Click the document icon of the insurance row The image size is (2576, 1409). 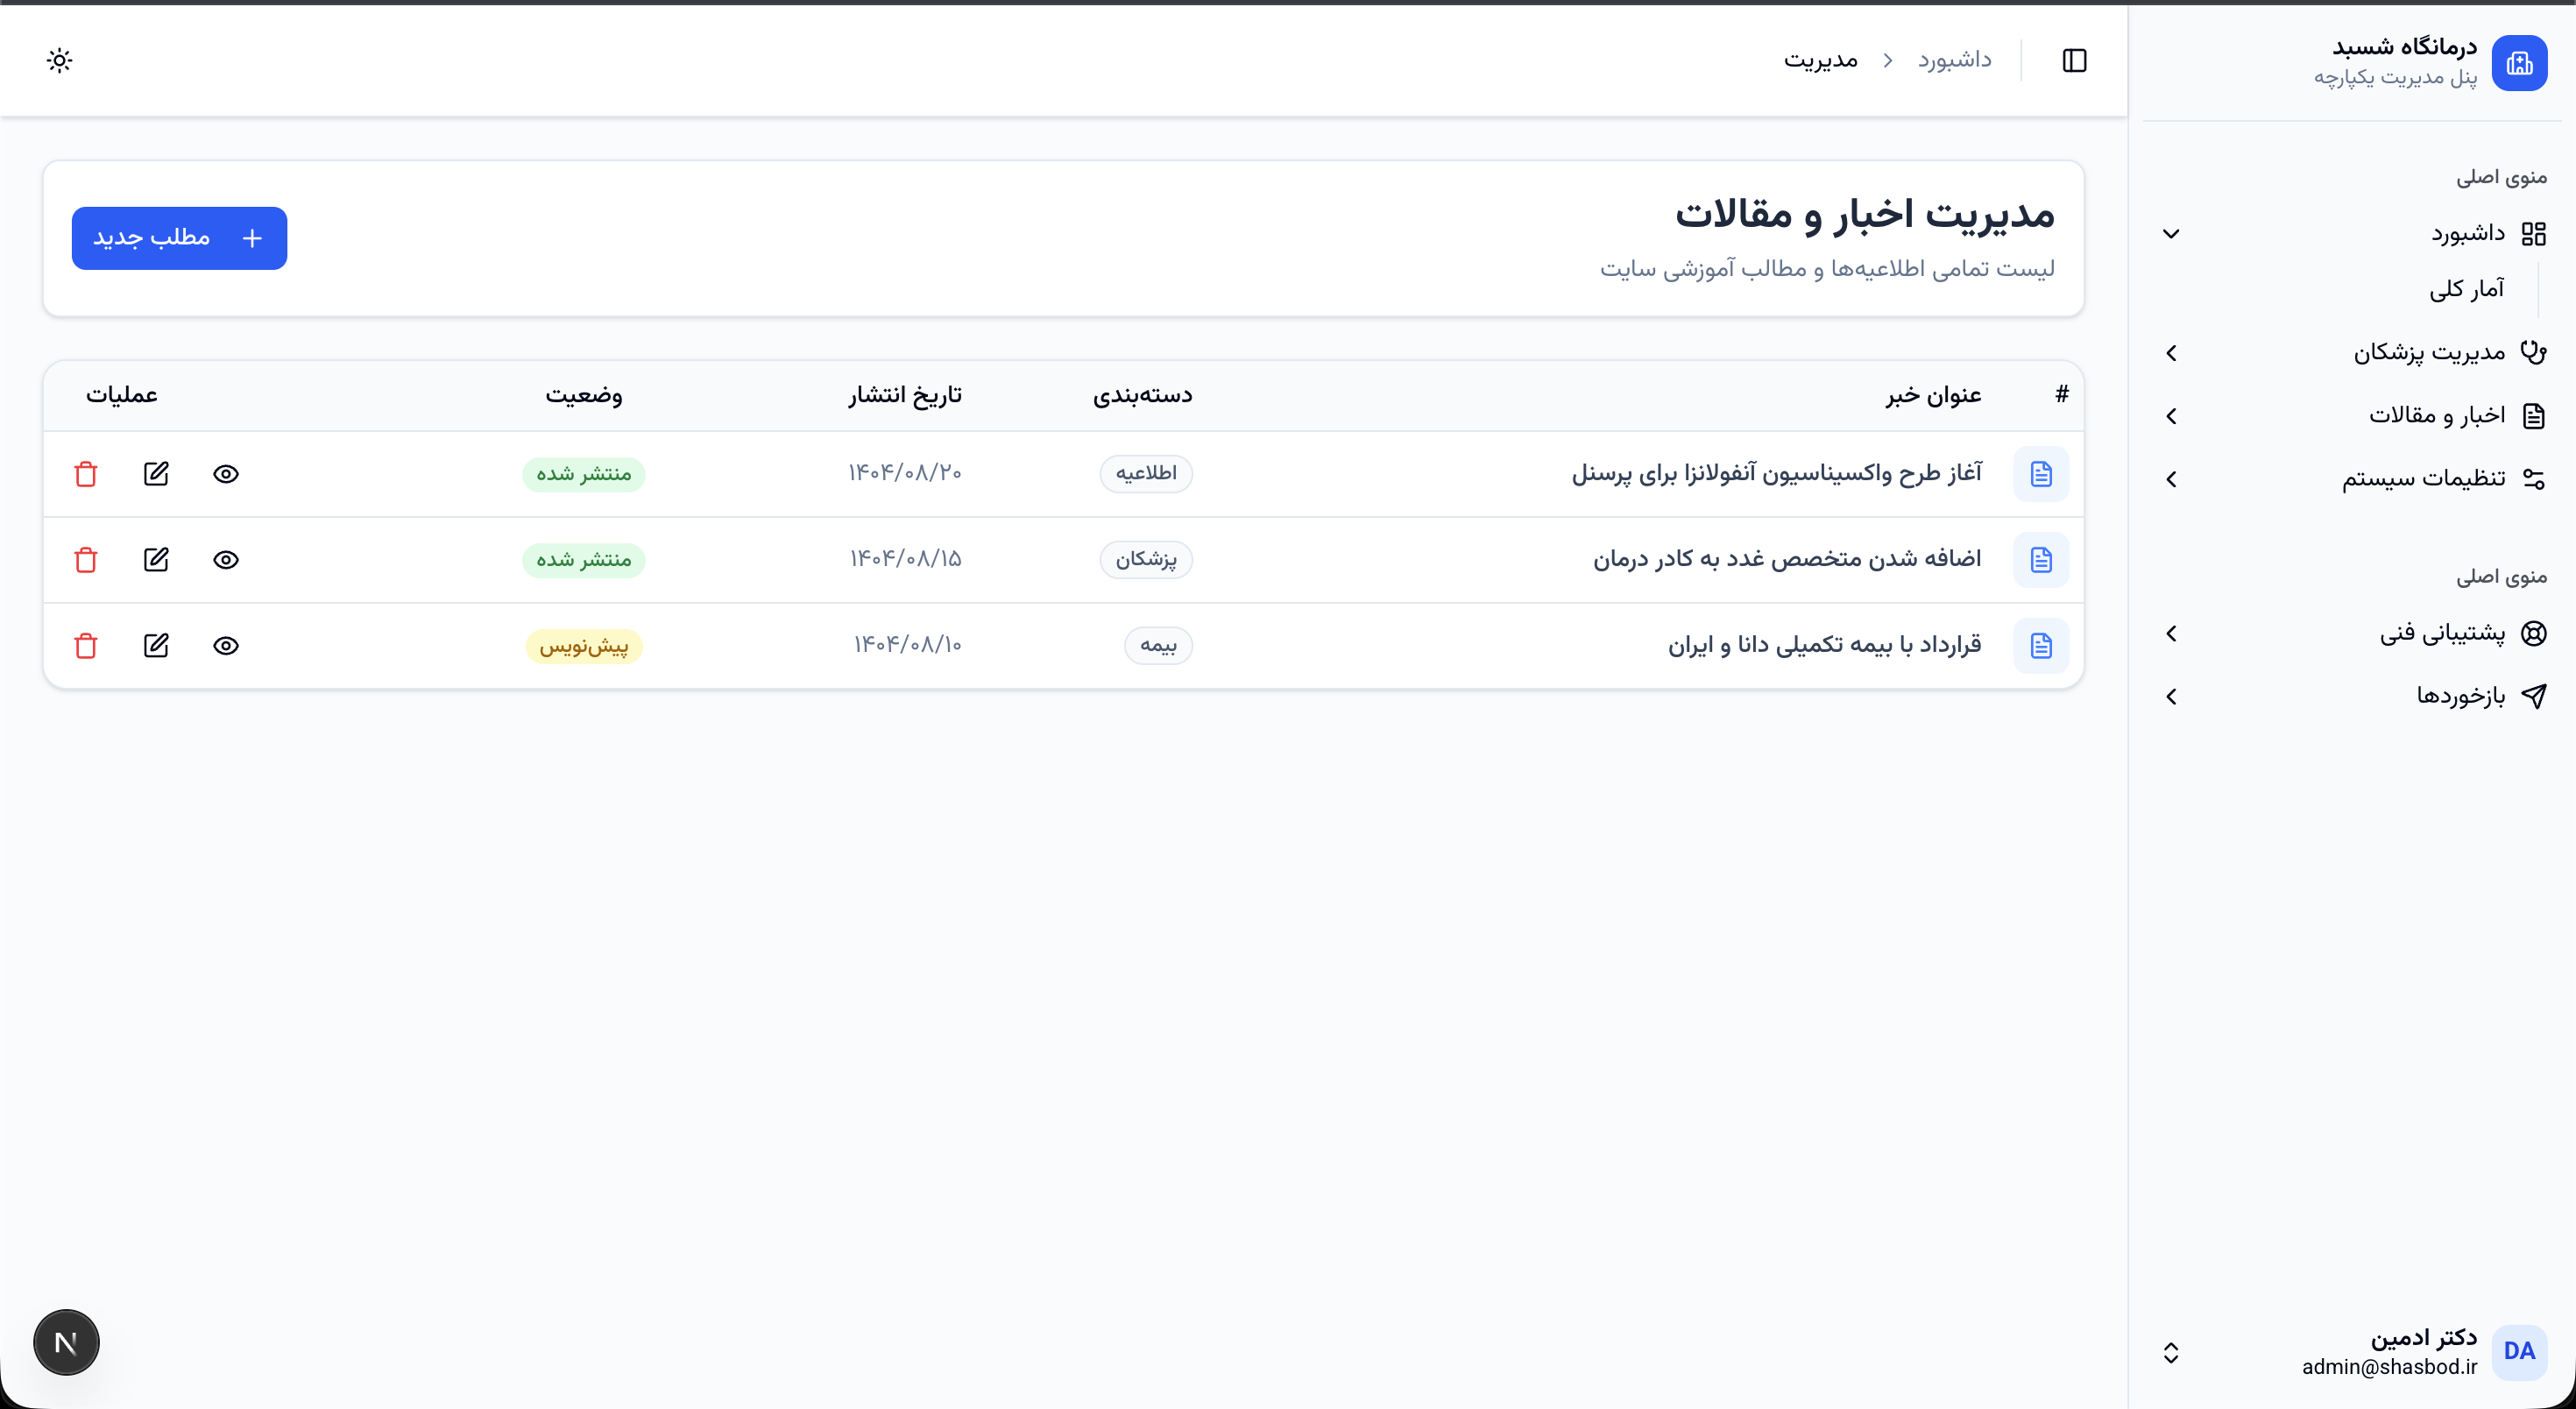coord(2040,646)
